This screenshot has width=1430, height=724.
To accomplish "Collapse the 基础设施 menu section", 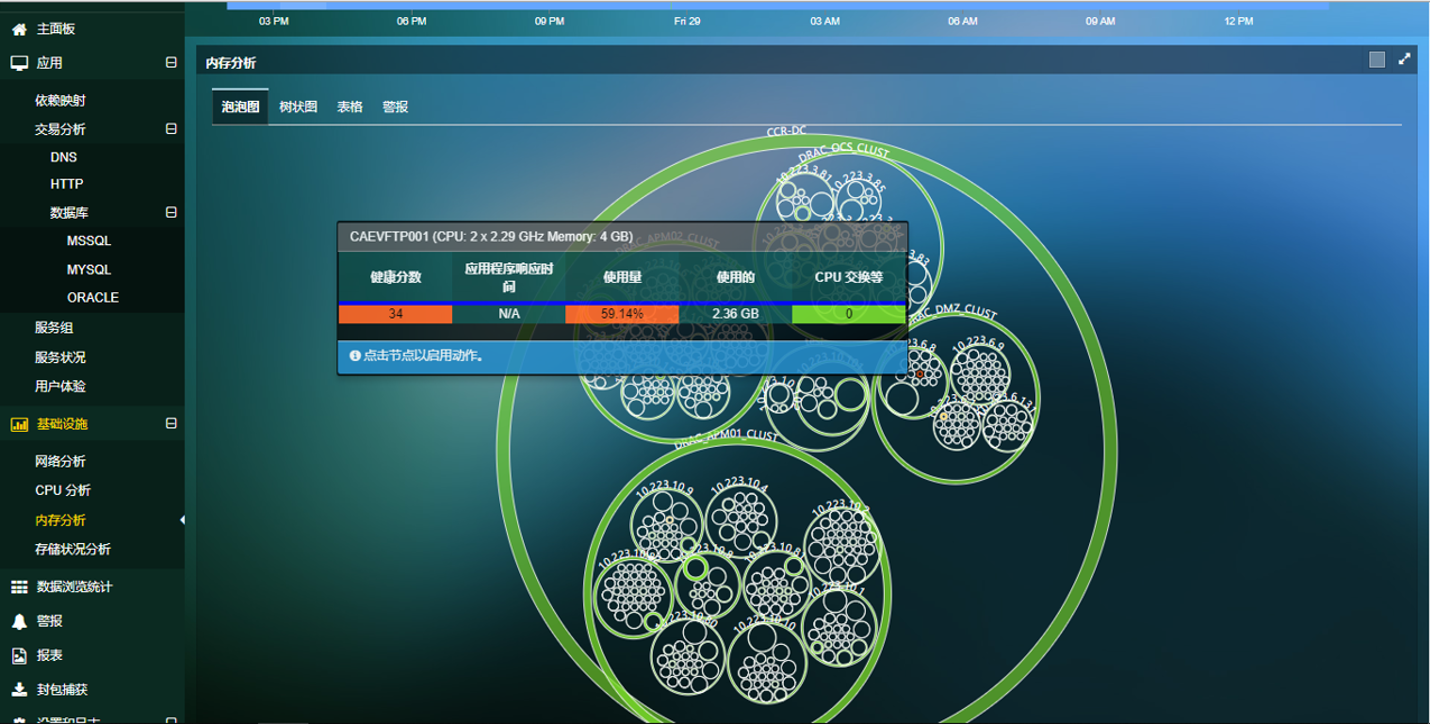I will tap(171, 424).
